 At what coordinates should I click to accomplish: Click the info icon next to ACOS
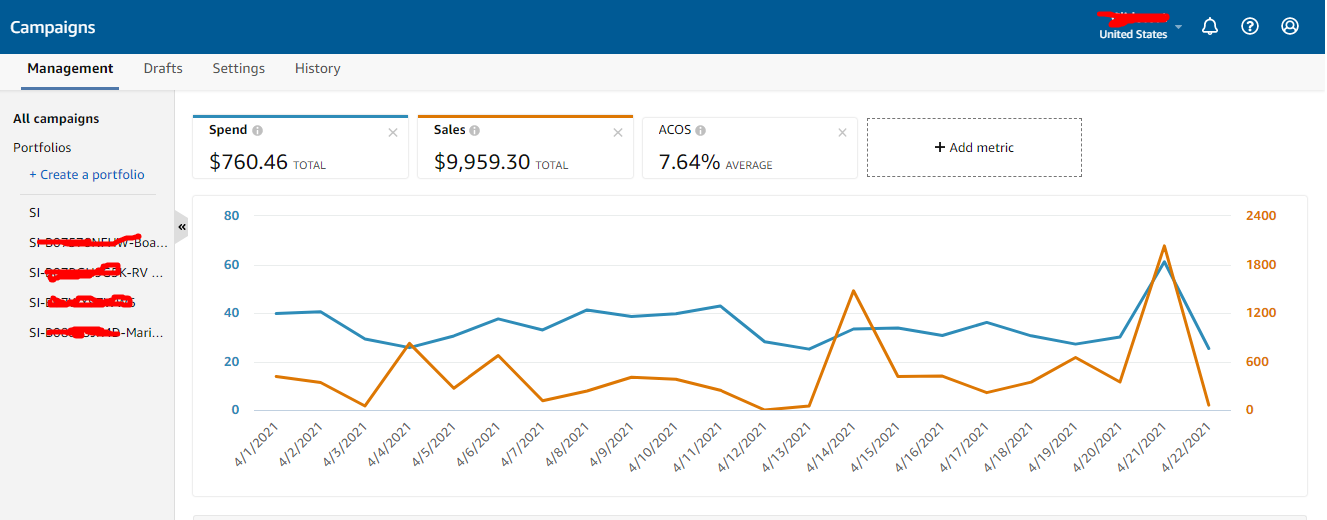point(701,131)
